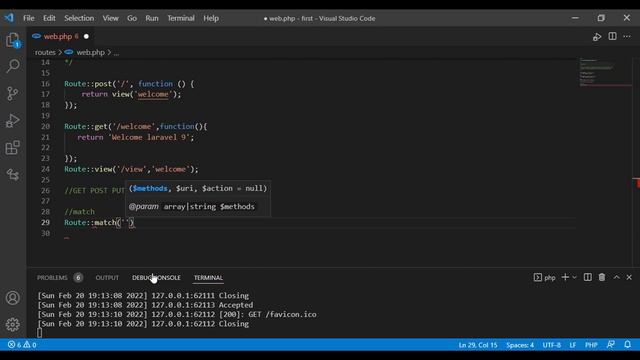Screen dimensions: 640x360
Task: Switch to the Debug Console tab
Action: pos(156,278)
